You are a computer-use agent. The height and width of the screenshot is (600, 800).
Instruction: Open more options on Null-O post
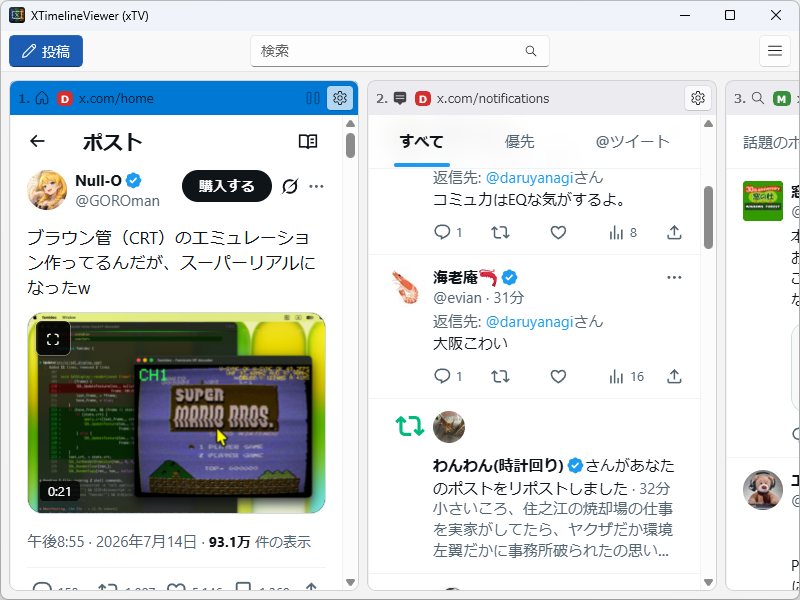[x=316, y=186]
